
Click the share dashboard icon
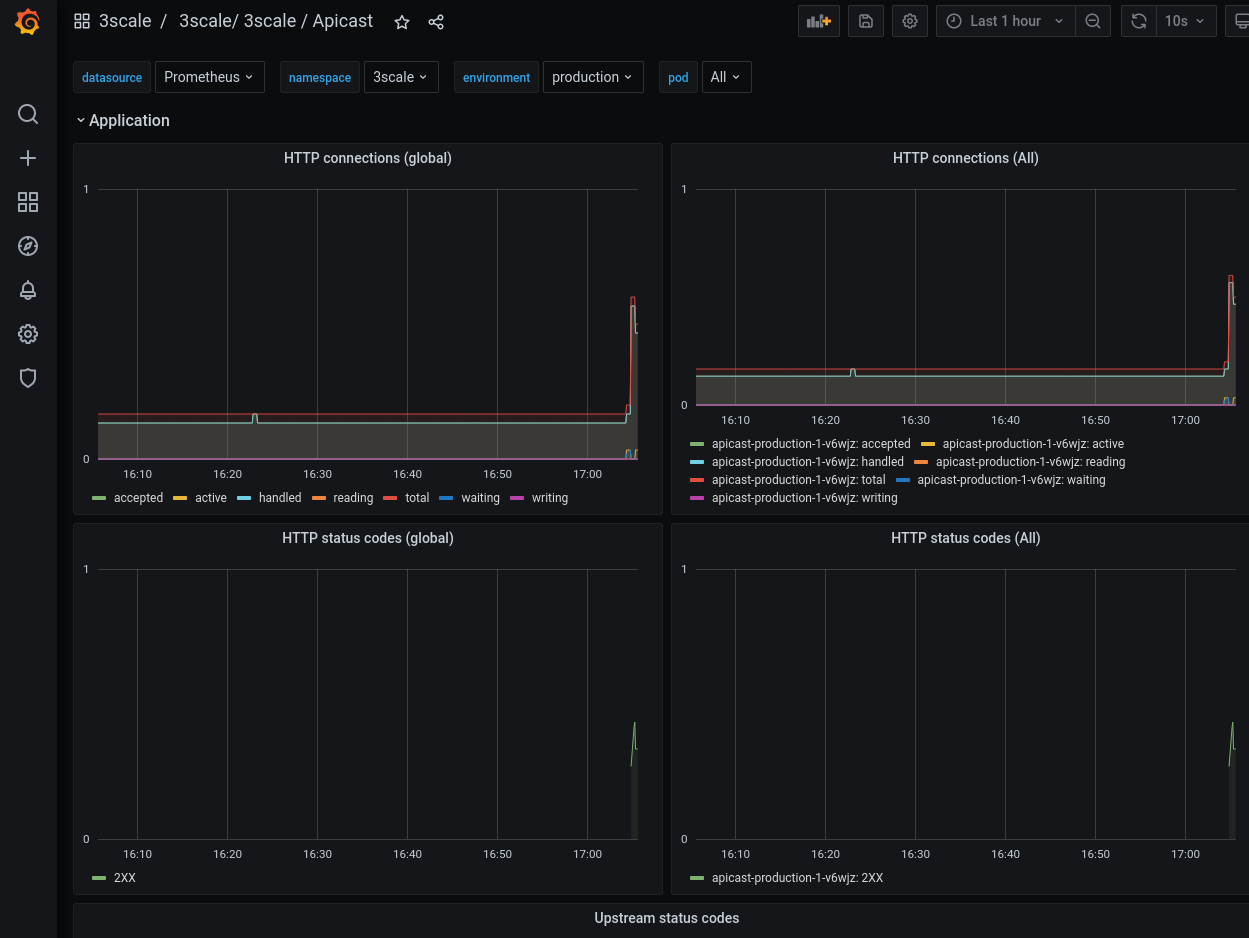coord(436,22)
